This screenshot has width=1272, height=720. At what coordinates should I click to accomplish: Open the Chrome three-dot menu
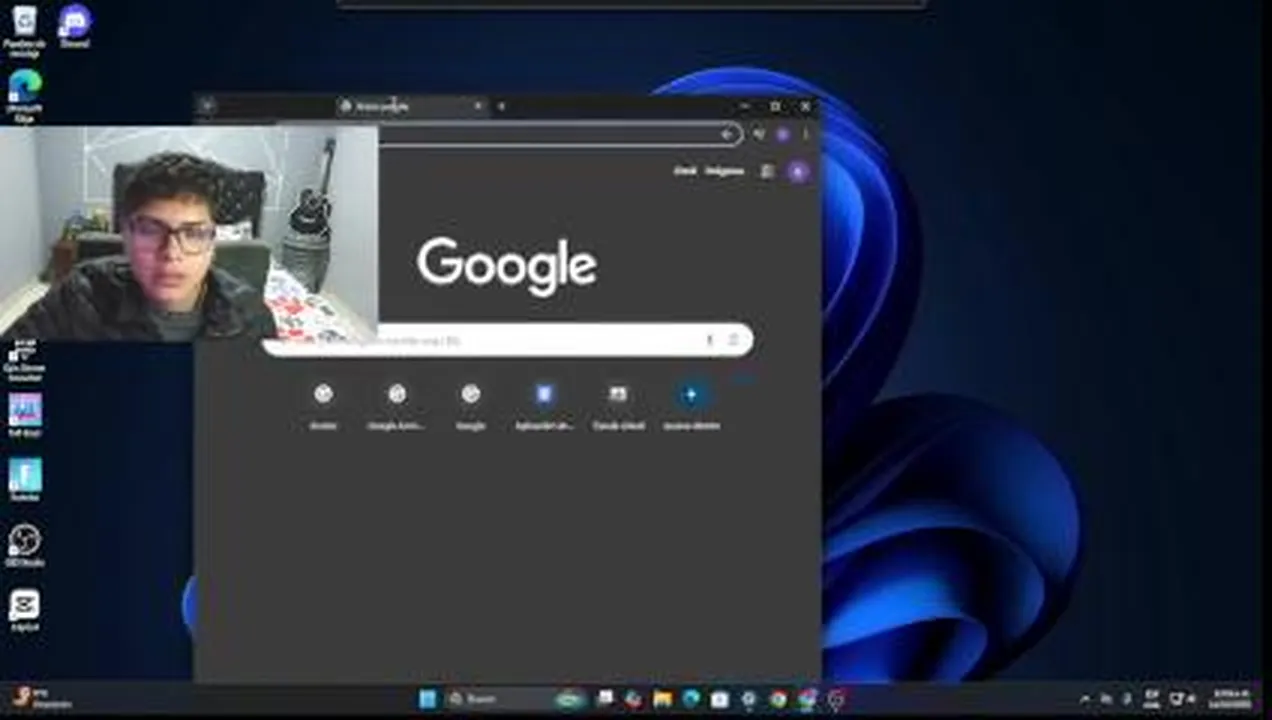(806, 135)
